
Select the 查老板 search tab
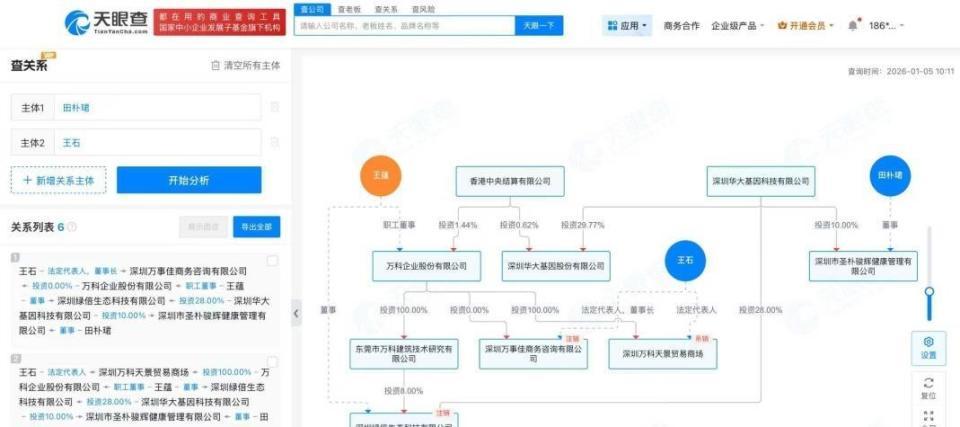coord(349,9)
